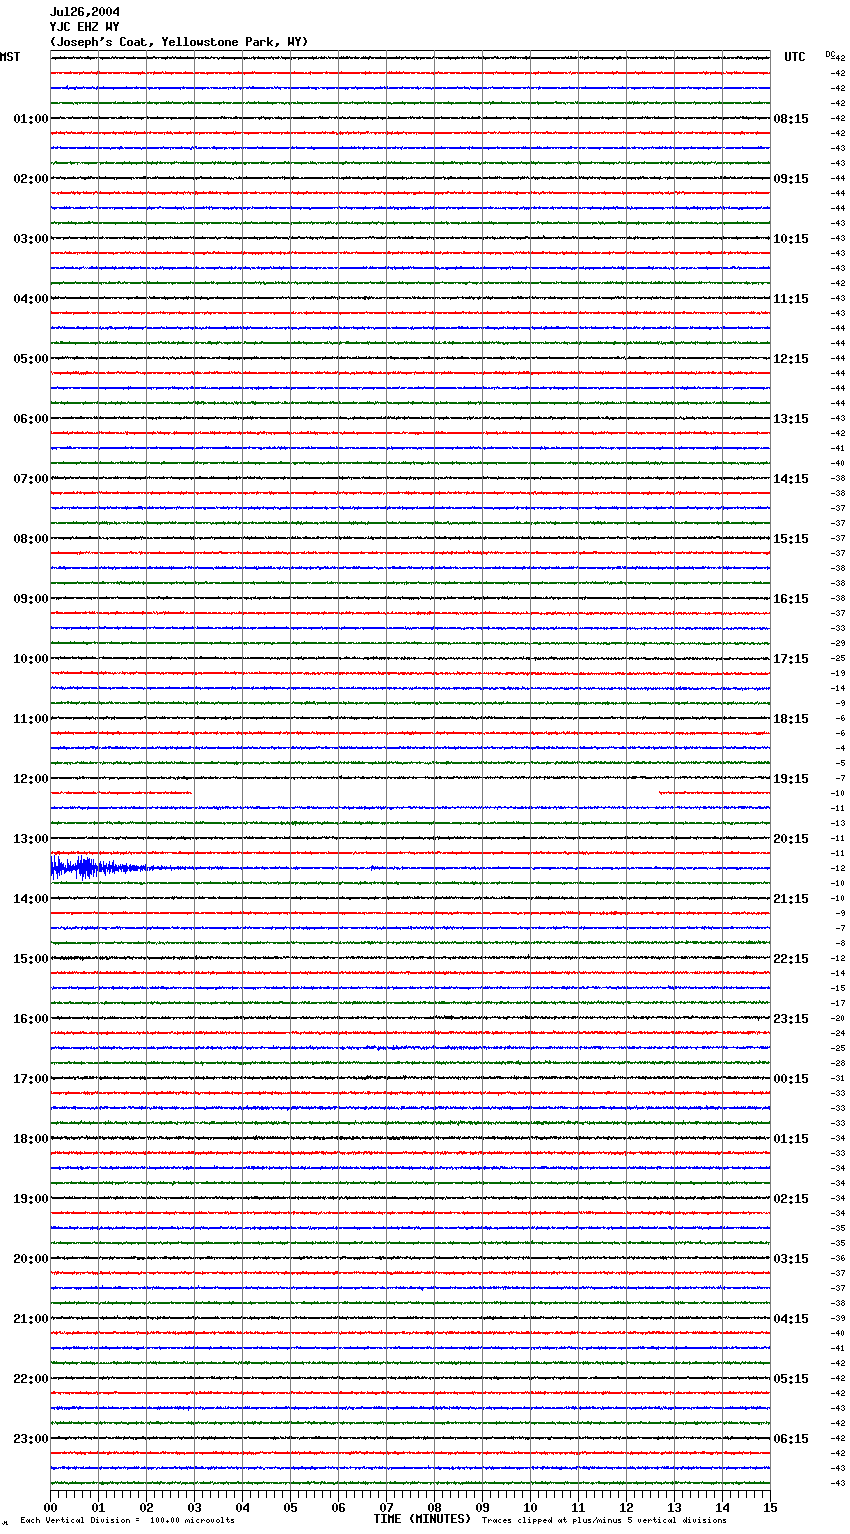Click the 10 minute tick label
This screenshot has width=850, height=1534.
point(530,1507)
